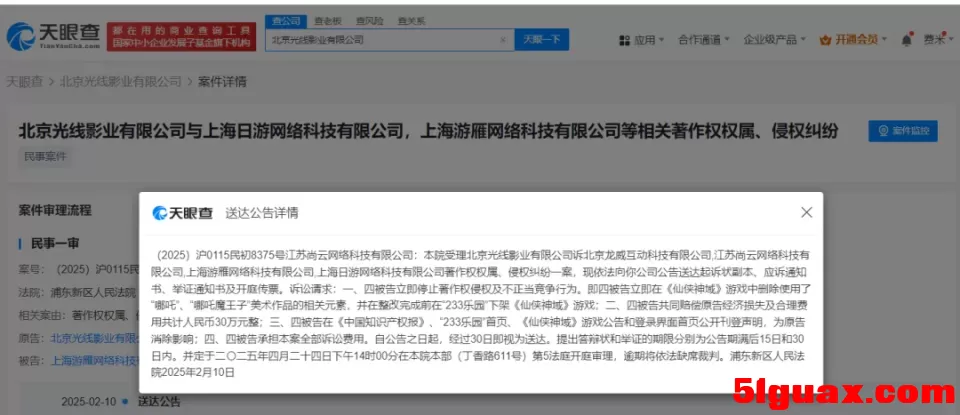Open plaintiff link 北京光线影业有限公司
960x415 pixels.
pyautogui.click(x=96, y=338)
